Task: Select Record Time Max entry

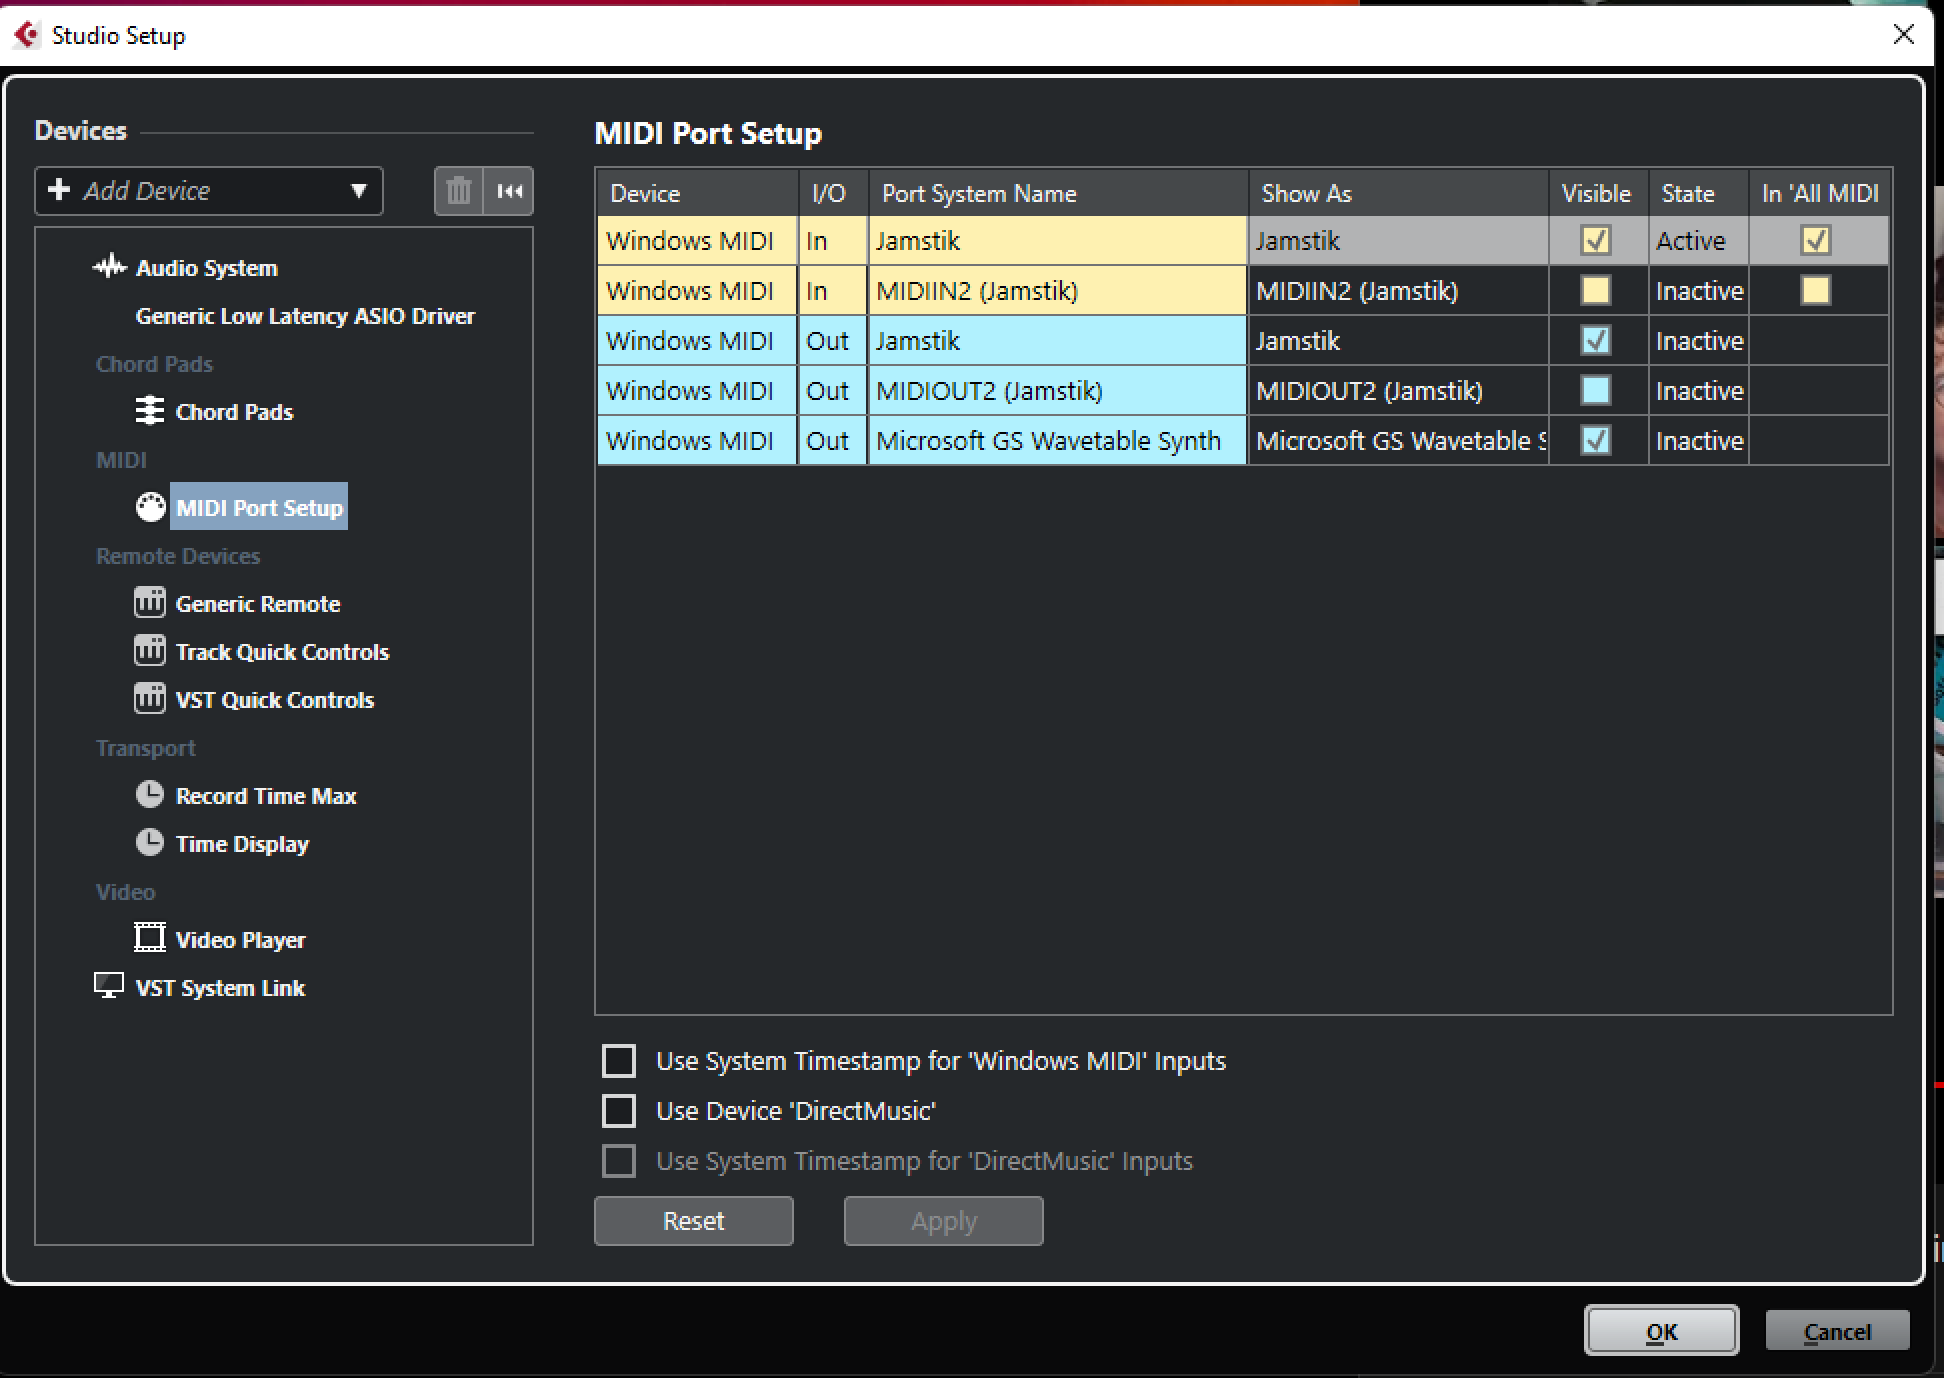Action: 266,796
